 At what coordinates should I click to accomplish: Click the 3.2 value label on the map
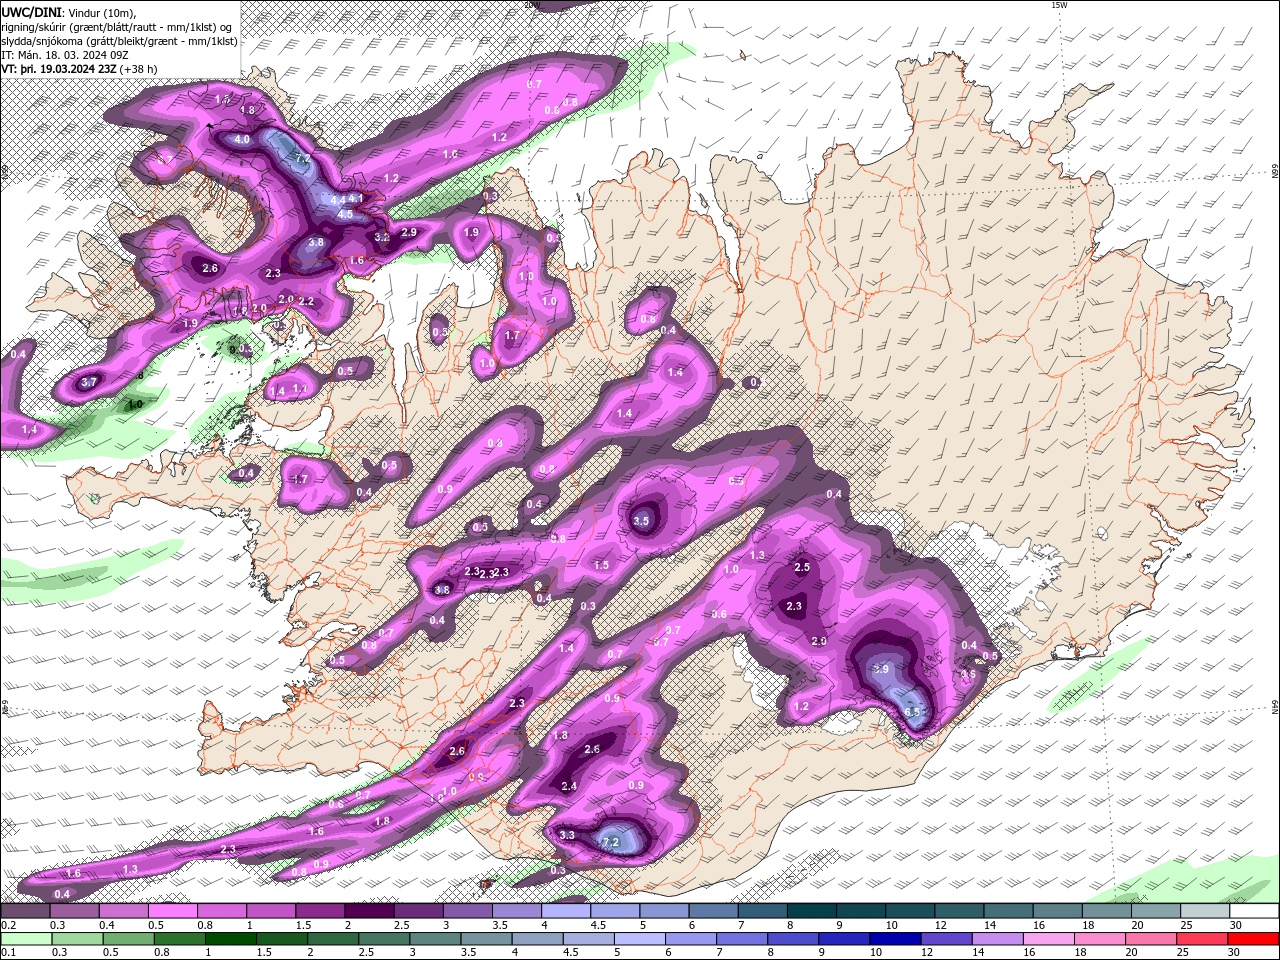381,238
